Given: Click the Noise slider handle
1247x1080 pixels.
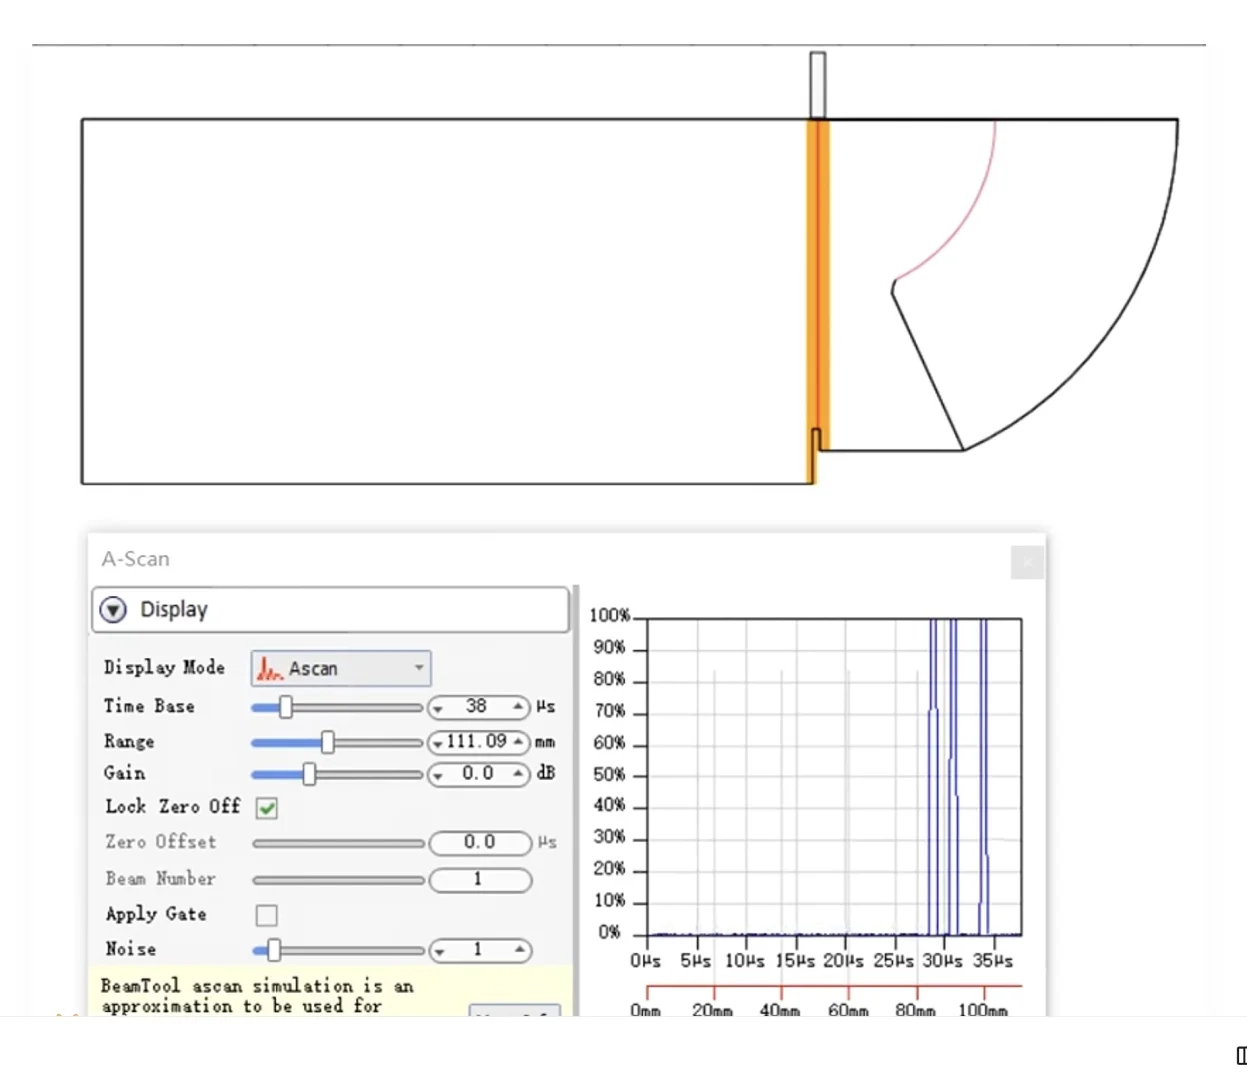Looking at the screenshot, I should click(274, 950).
